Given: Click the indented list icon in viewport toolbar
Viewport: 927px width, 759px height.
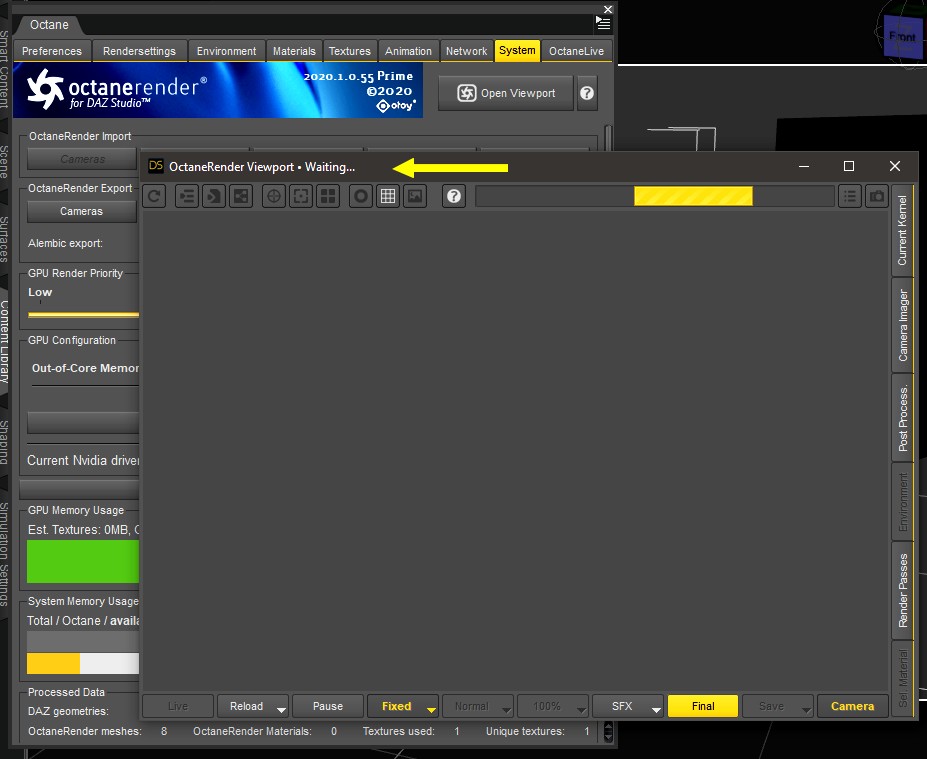Looking at the screenshot, I should click(x=187, y=196).
